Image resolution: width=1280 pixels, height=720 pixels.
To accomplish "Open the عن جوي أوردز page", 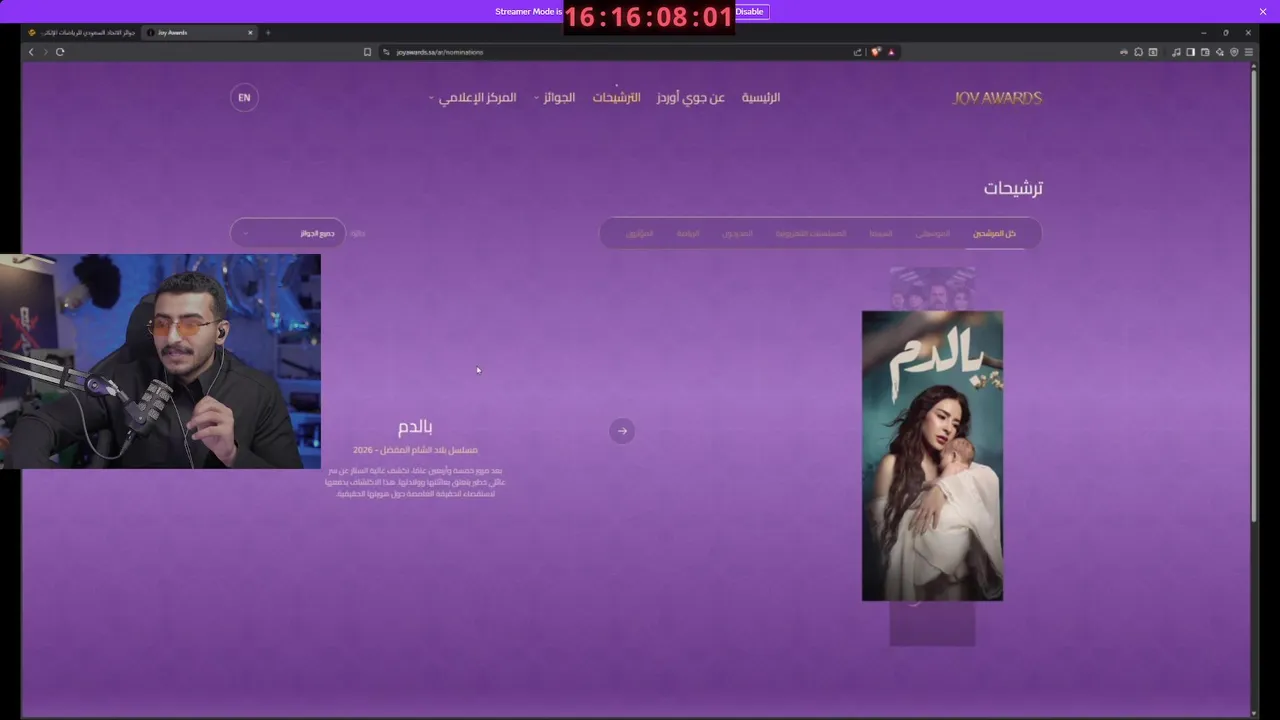I will click(x=690, y=98).
